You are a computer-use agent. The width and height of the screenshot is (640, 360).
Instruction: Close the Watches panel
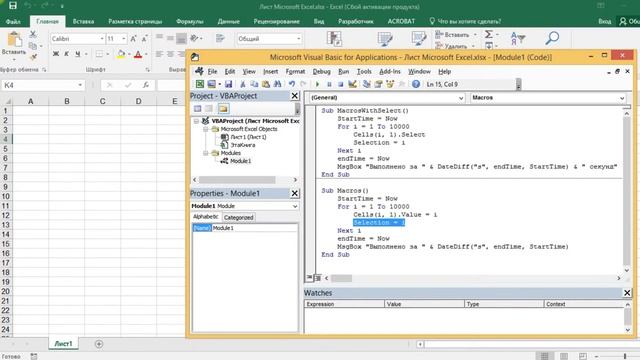[627, 293]
